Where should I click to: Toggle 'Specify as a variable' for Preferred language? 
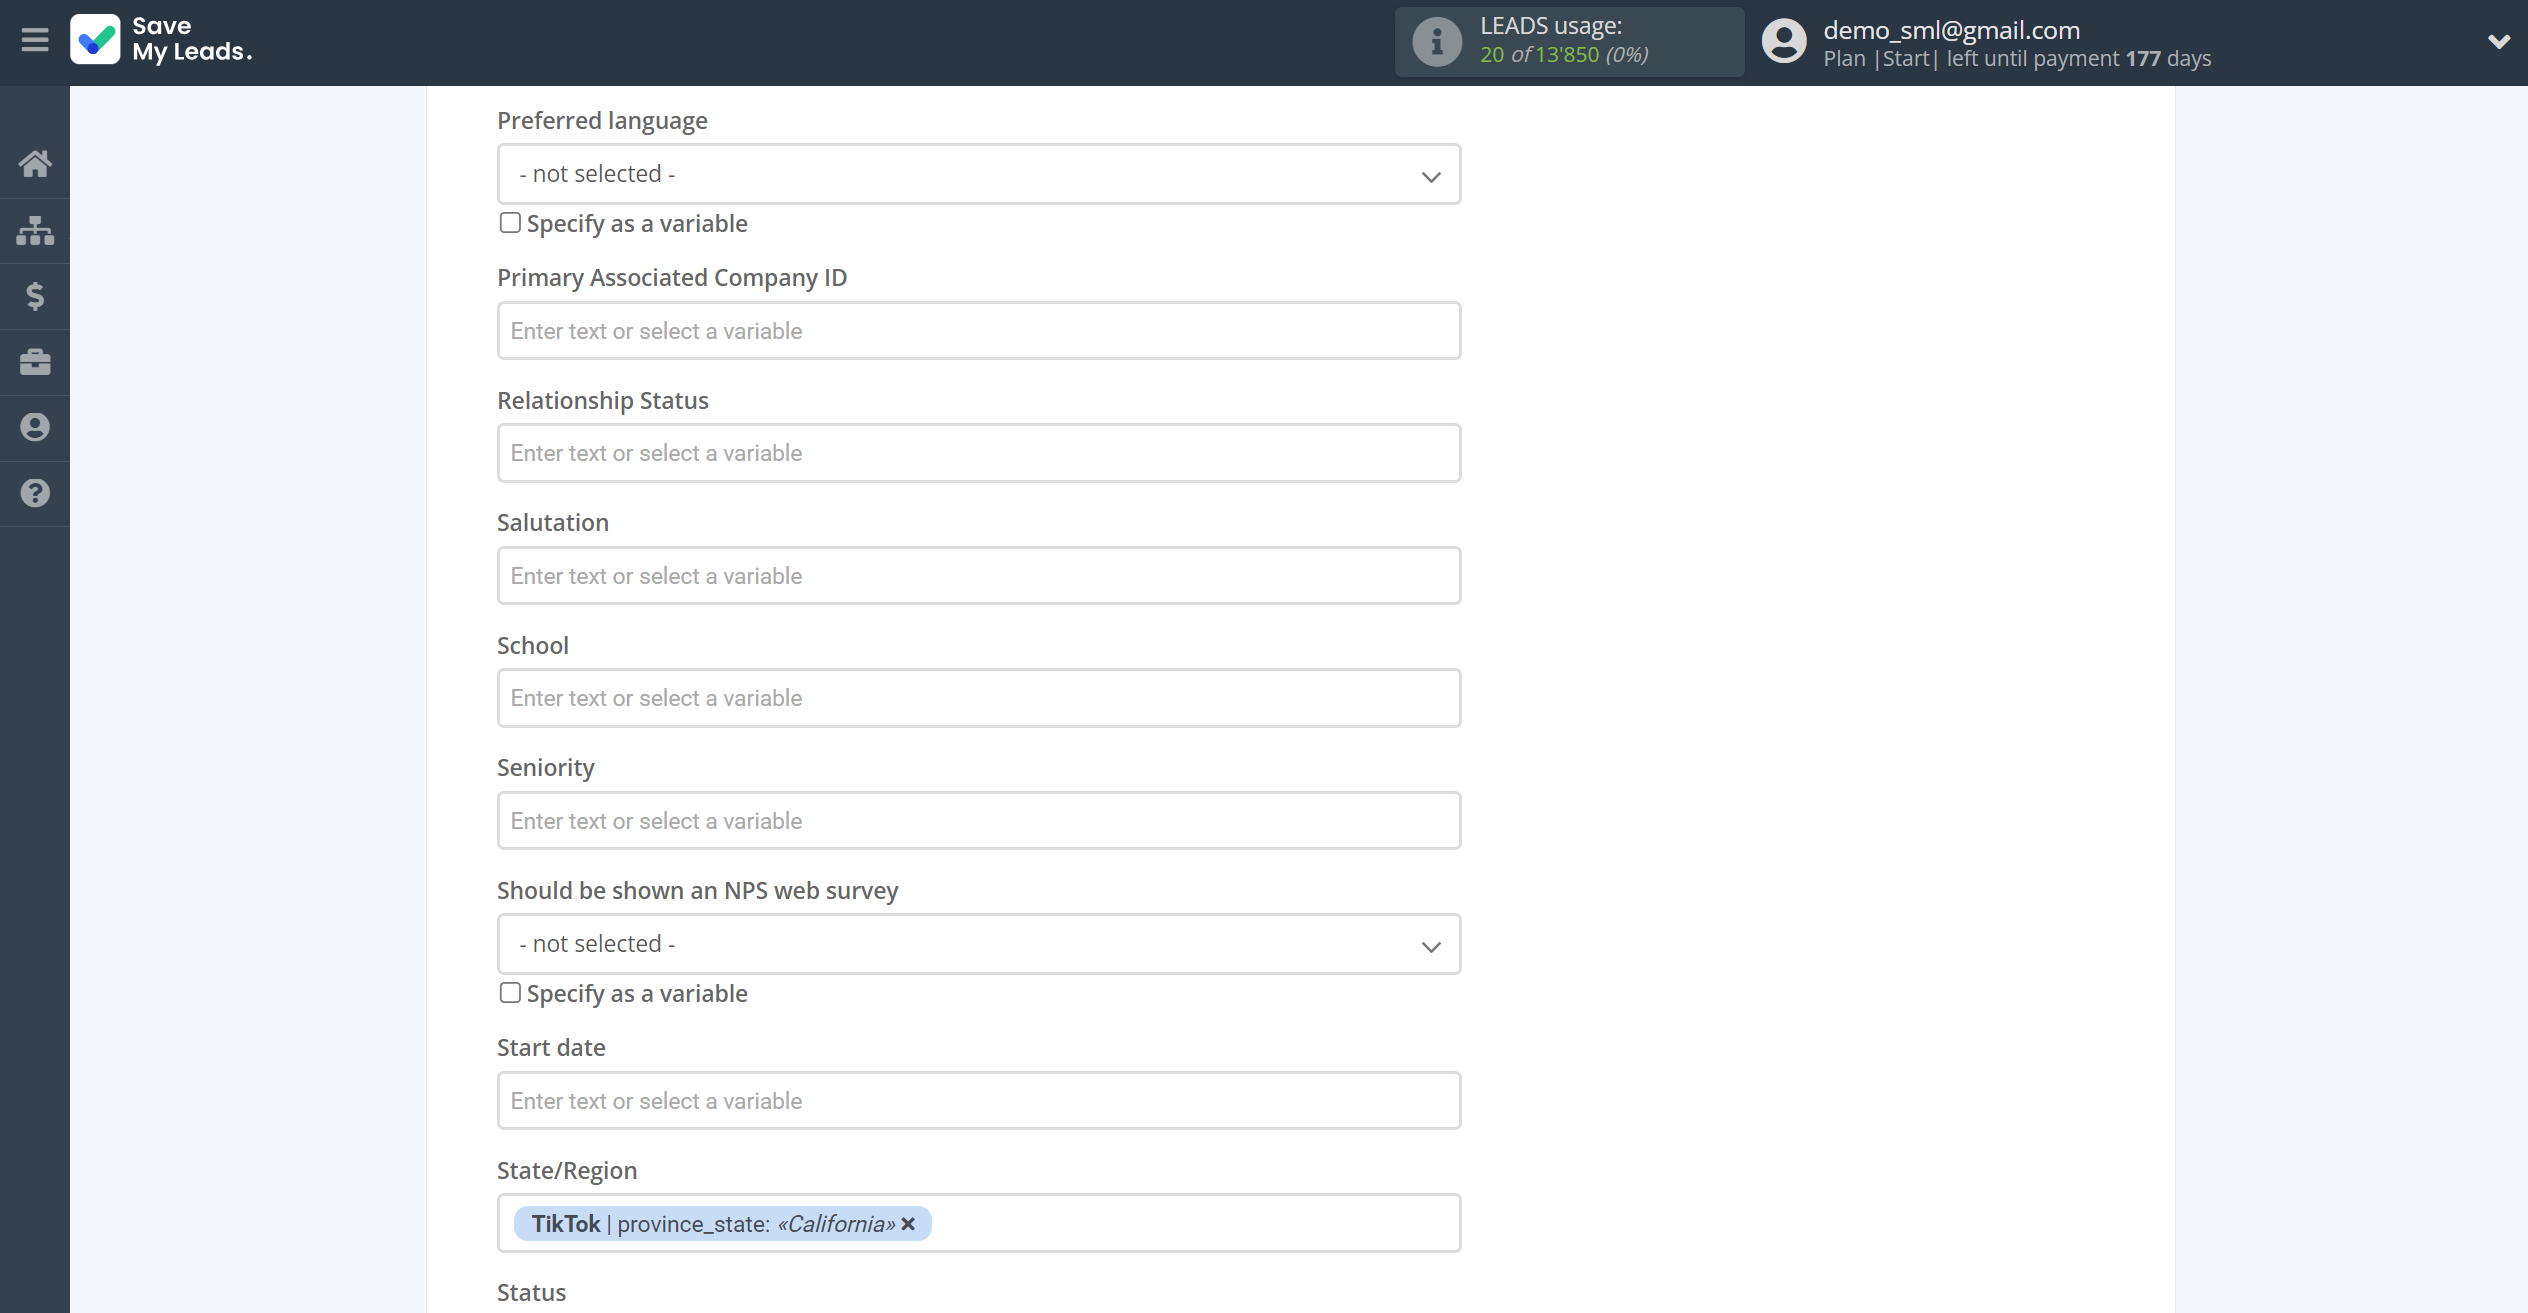(x=508, y=221)
